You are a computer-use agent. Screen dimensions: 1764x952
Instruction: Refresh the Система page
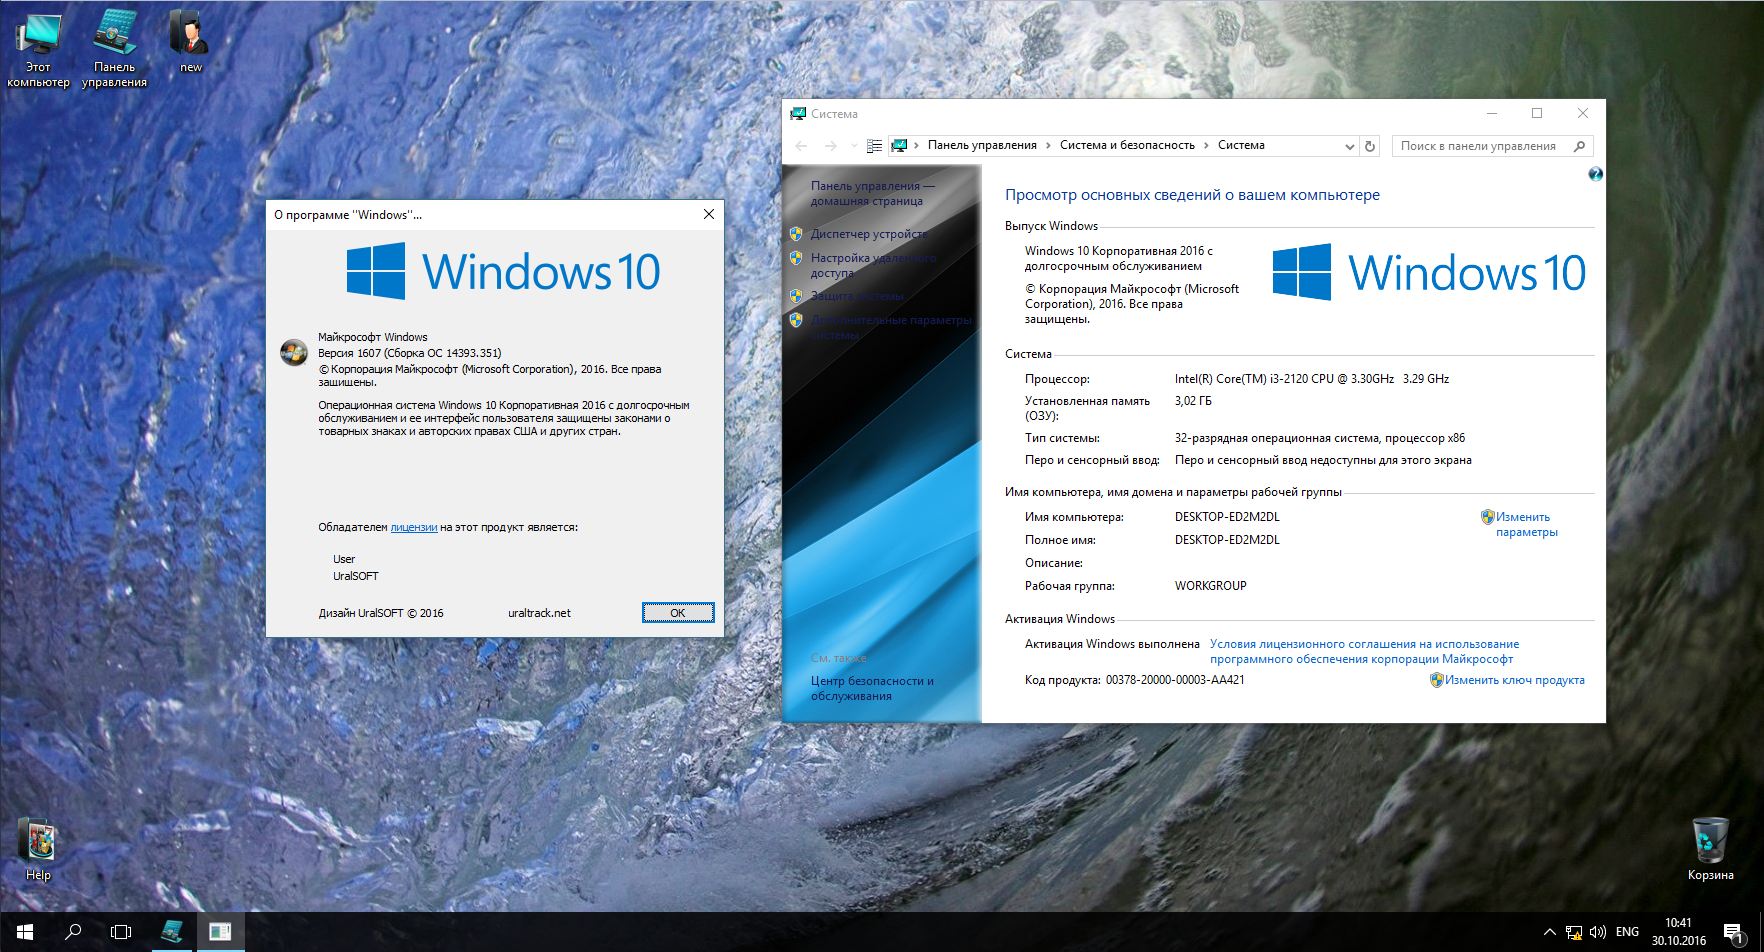click(1370, 146)
